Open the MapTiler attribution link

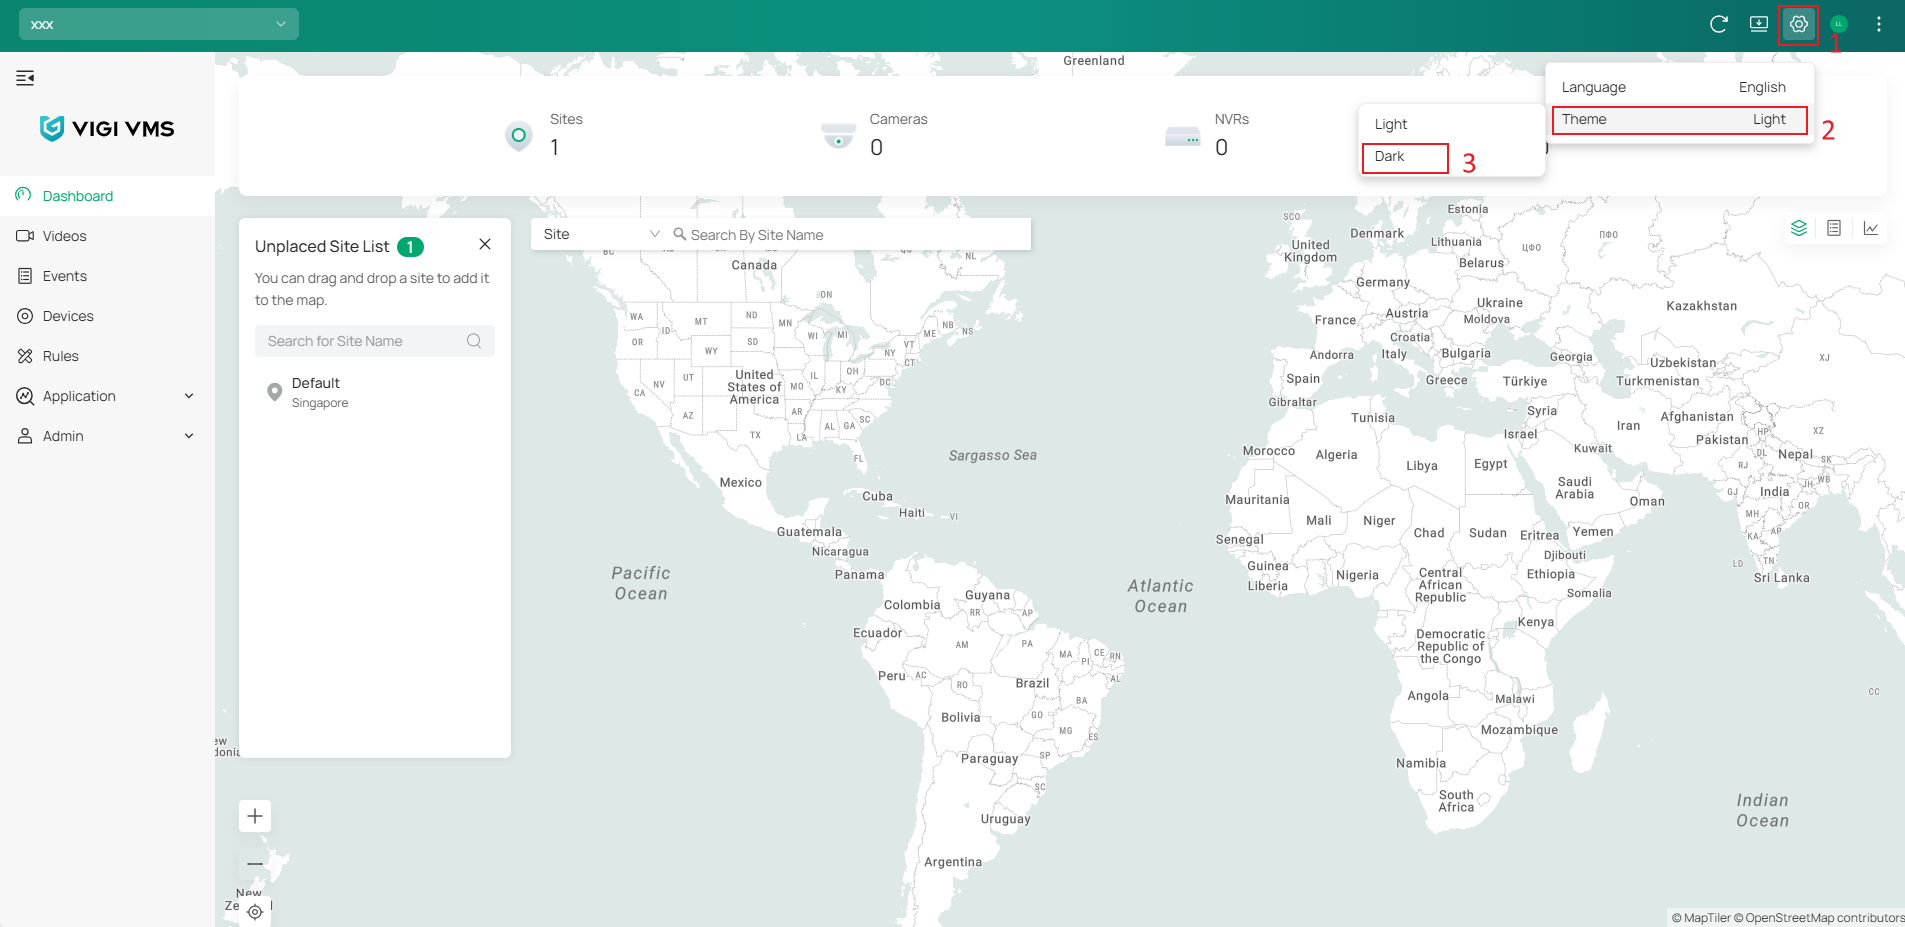pos(1701,918)
